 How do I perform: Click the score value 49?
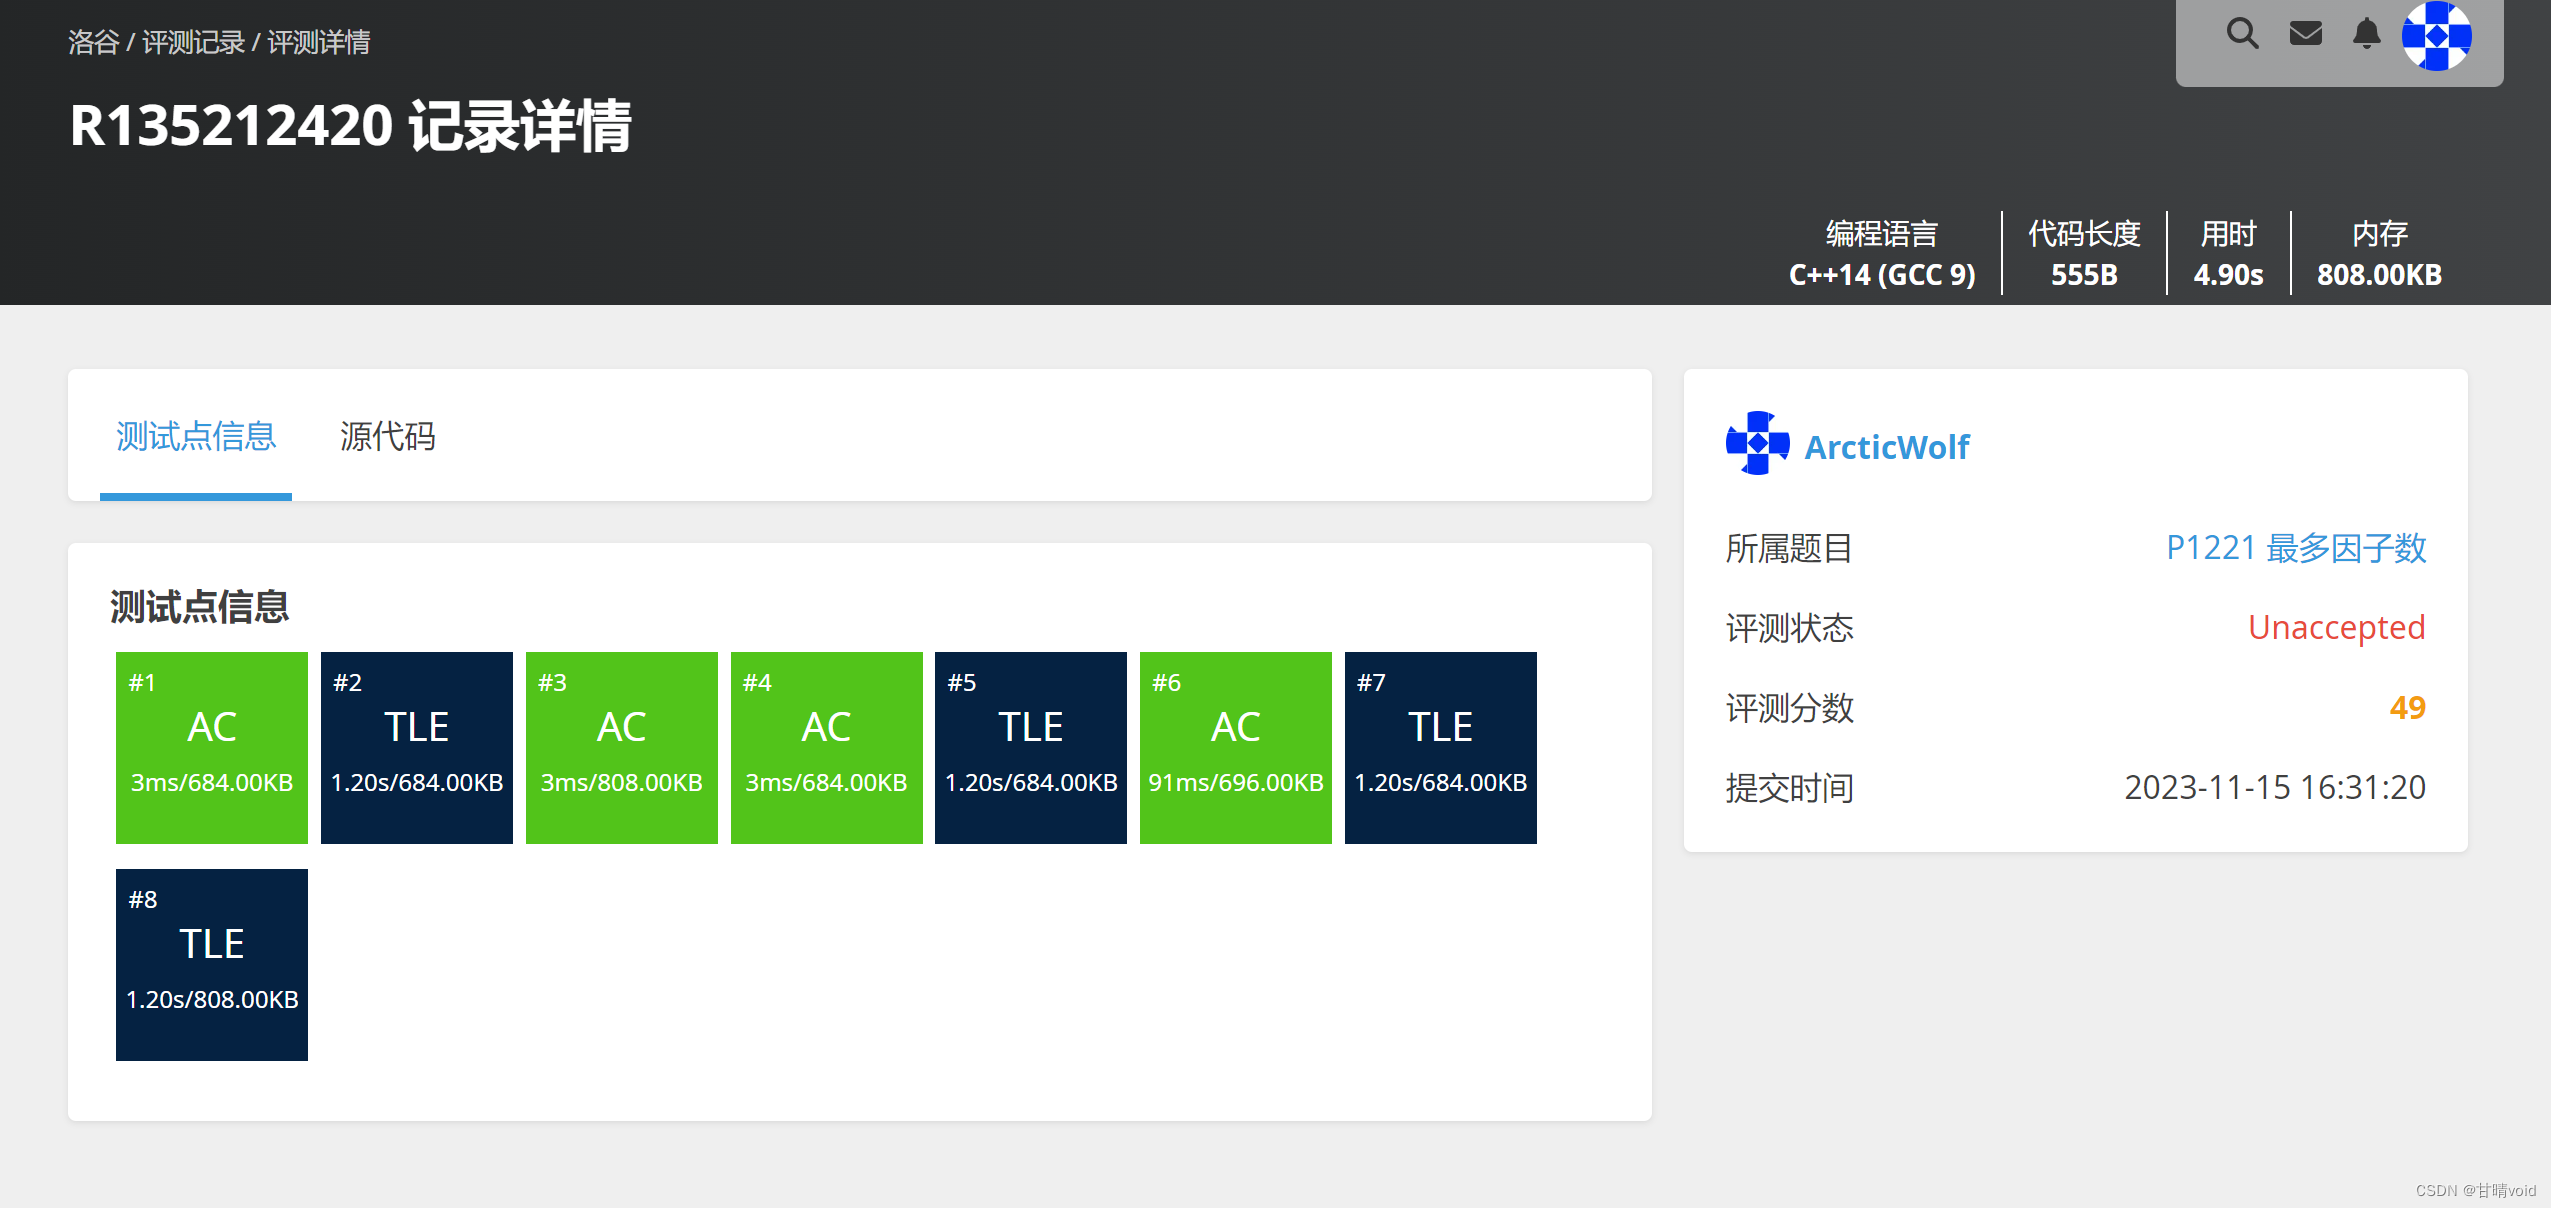(2407, 707)
